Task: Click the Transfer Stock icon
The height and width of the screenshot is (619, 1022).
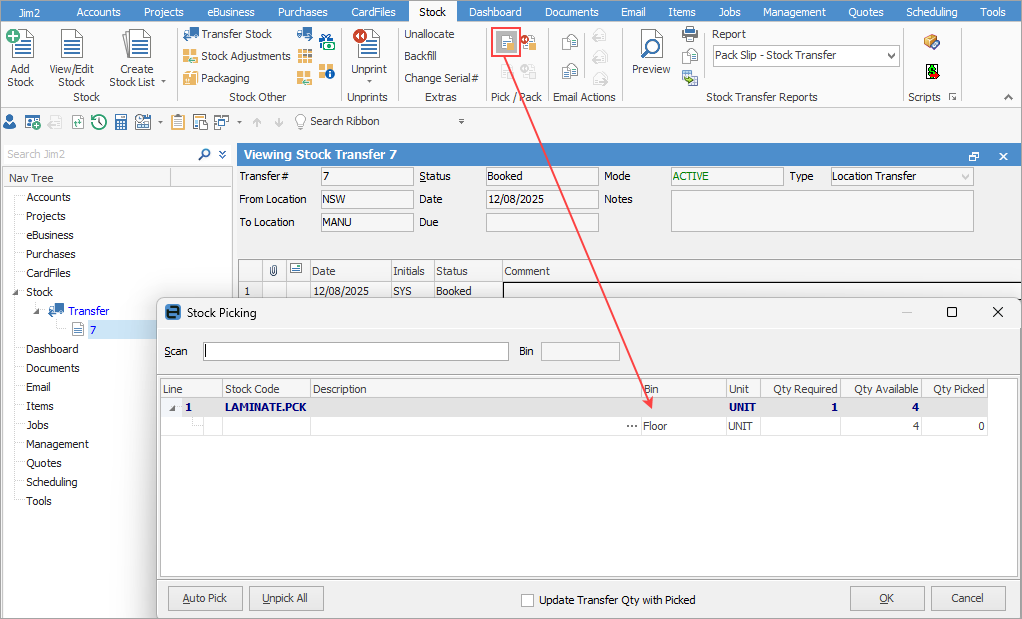Action: (x=191, y=34)
